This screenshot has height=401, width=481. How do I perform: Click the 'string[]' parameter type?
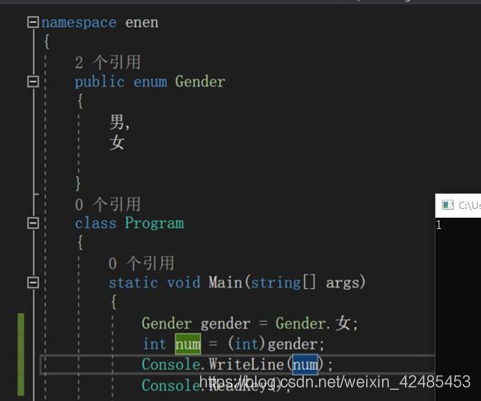click(x=283, y=283)
